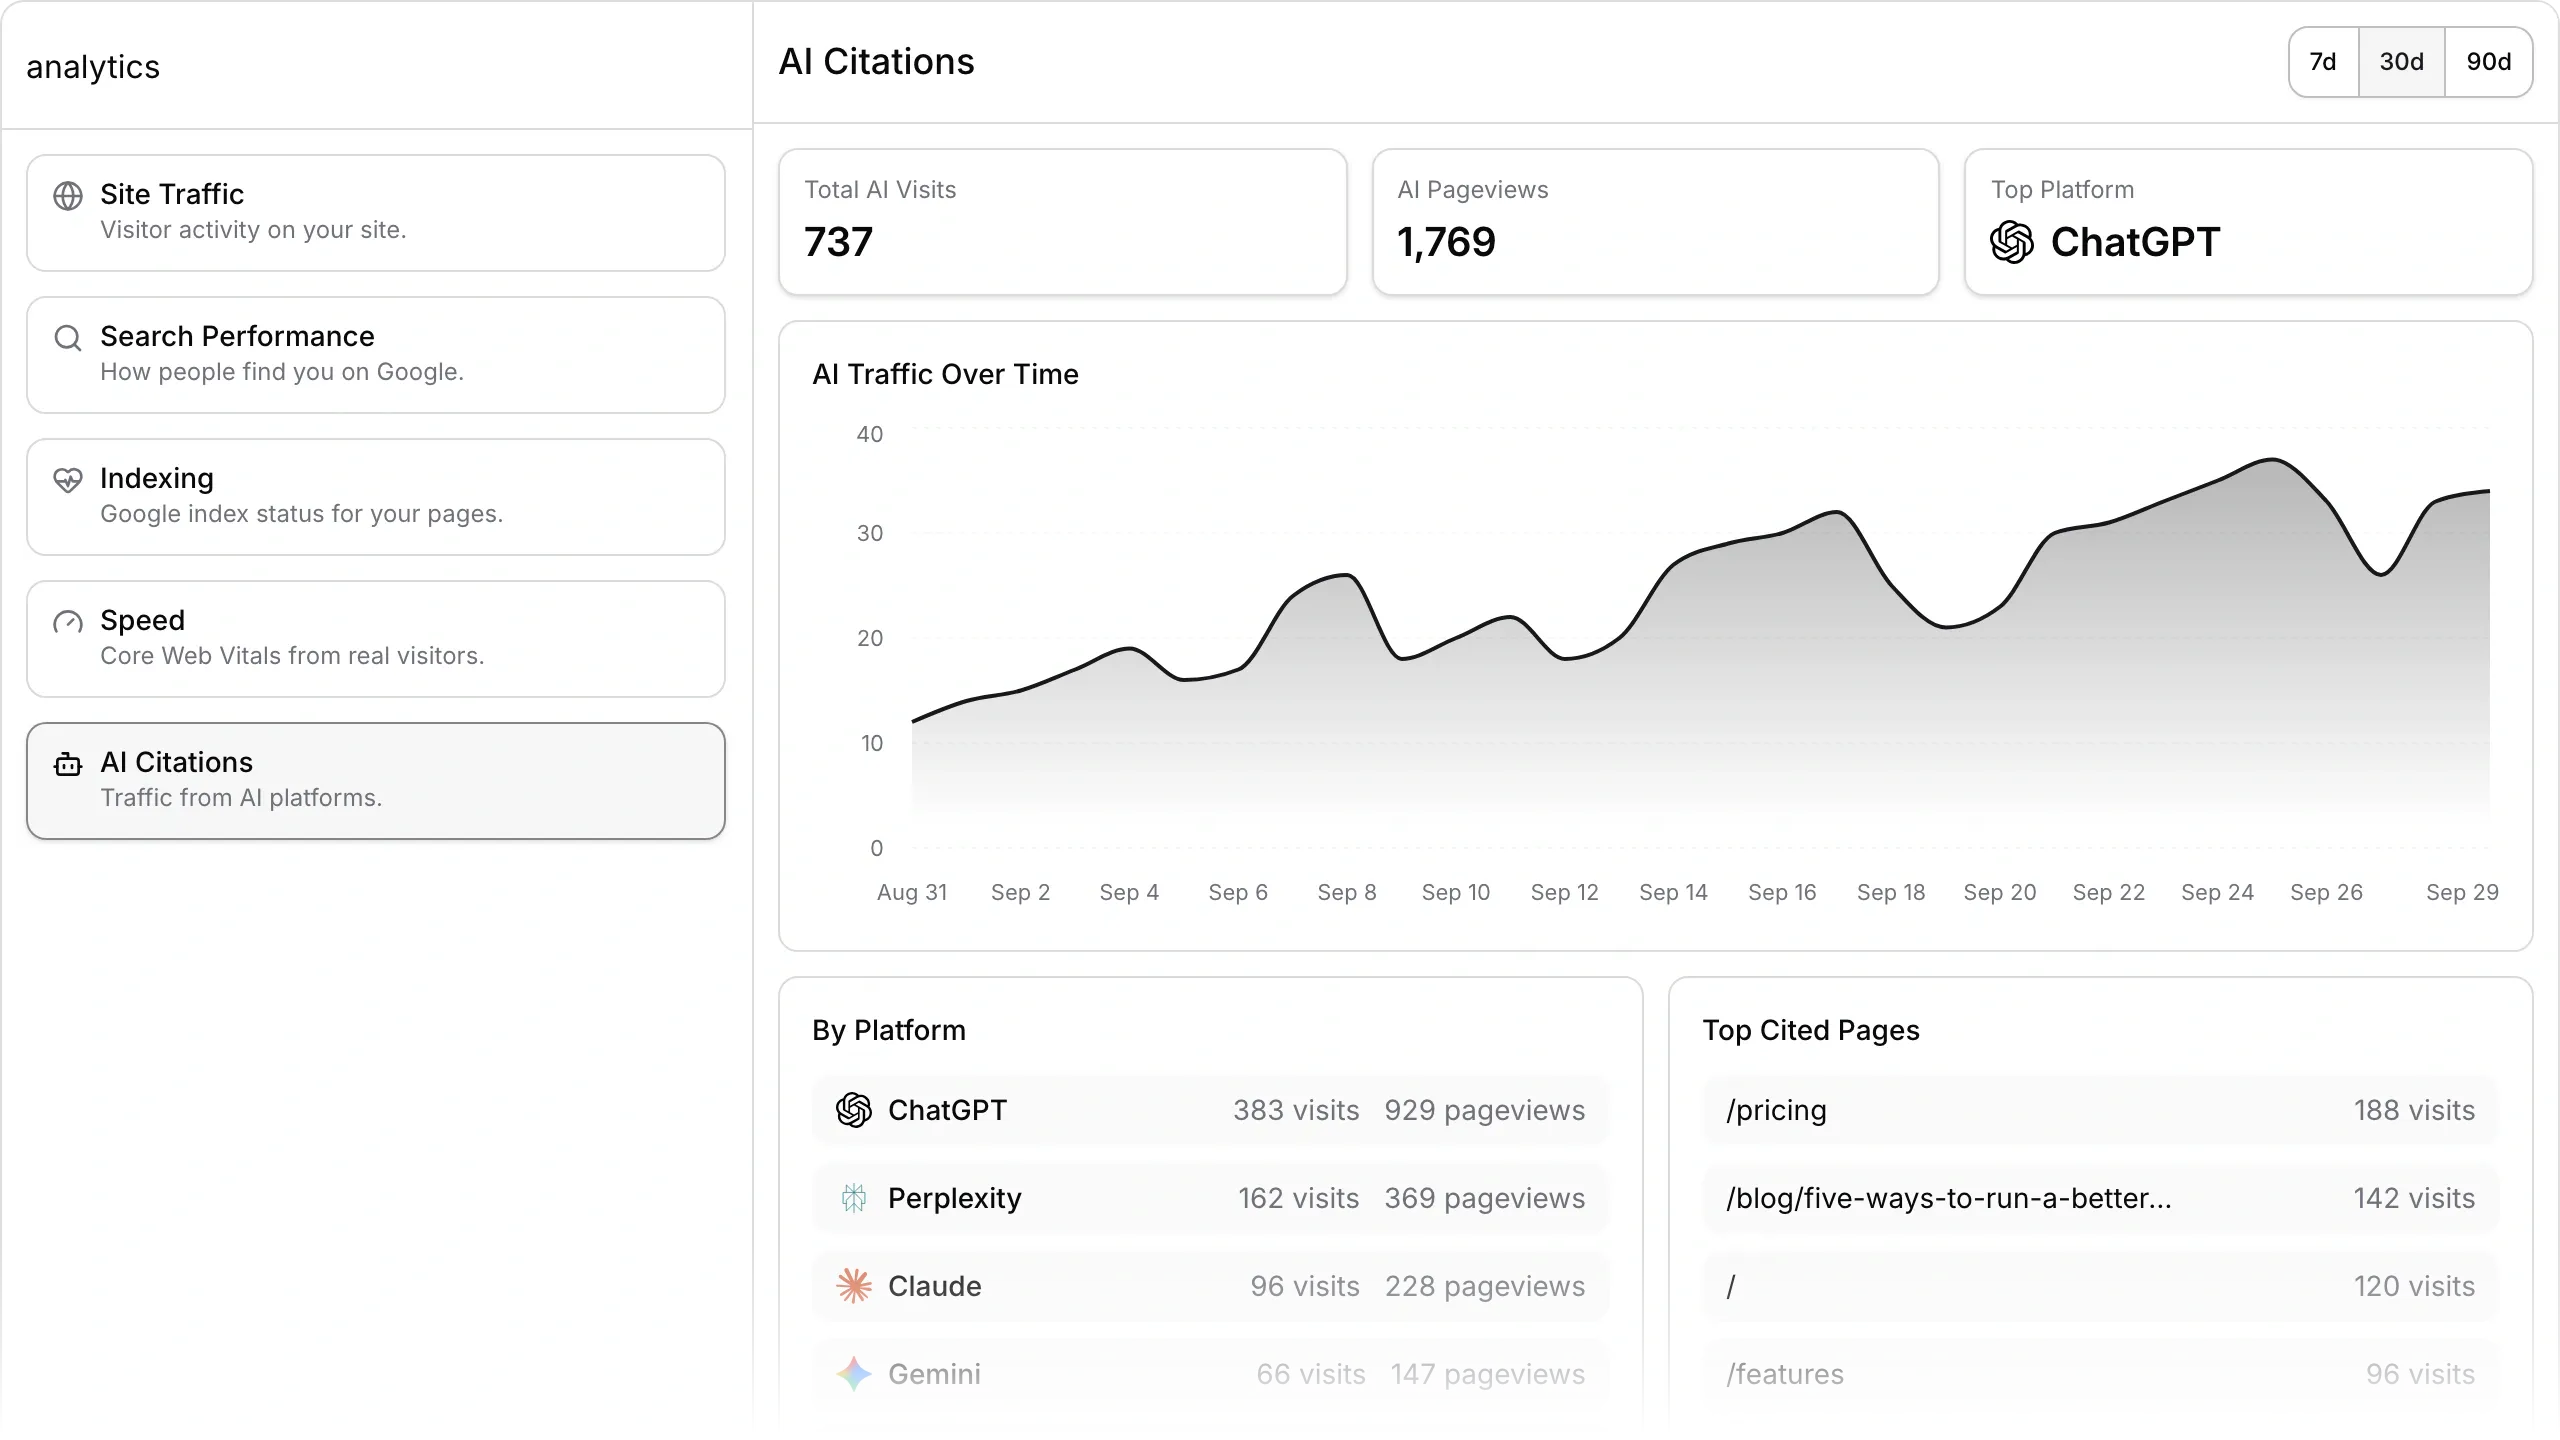Screen dimensions: 2560x1440
Task: Select the 30d date range
Action: tap(2402, 62)
